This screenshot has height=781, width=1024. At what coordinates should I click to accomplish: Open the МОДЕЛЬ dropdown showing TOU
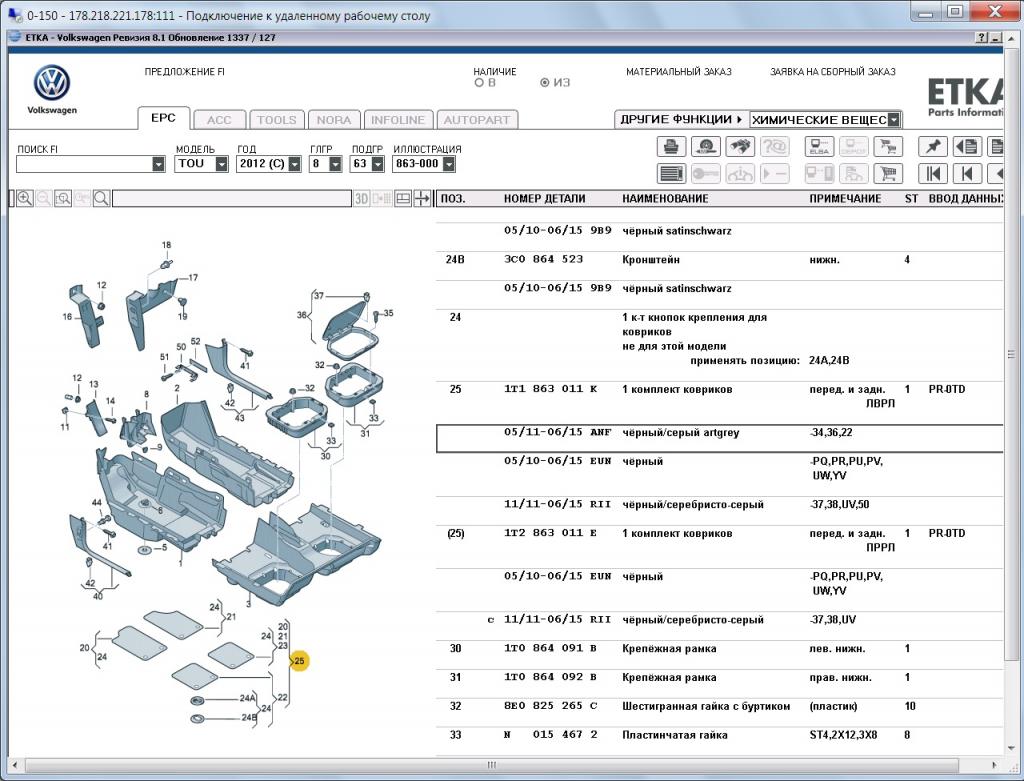(221, 164)
